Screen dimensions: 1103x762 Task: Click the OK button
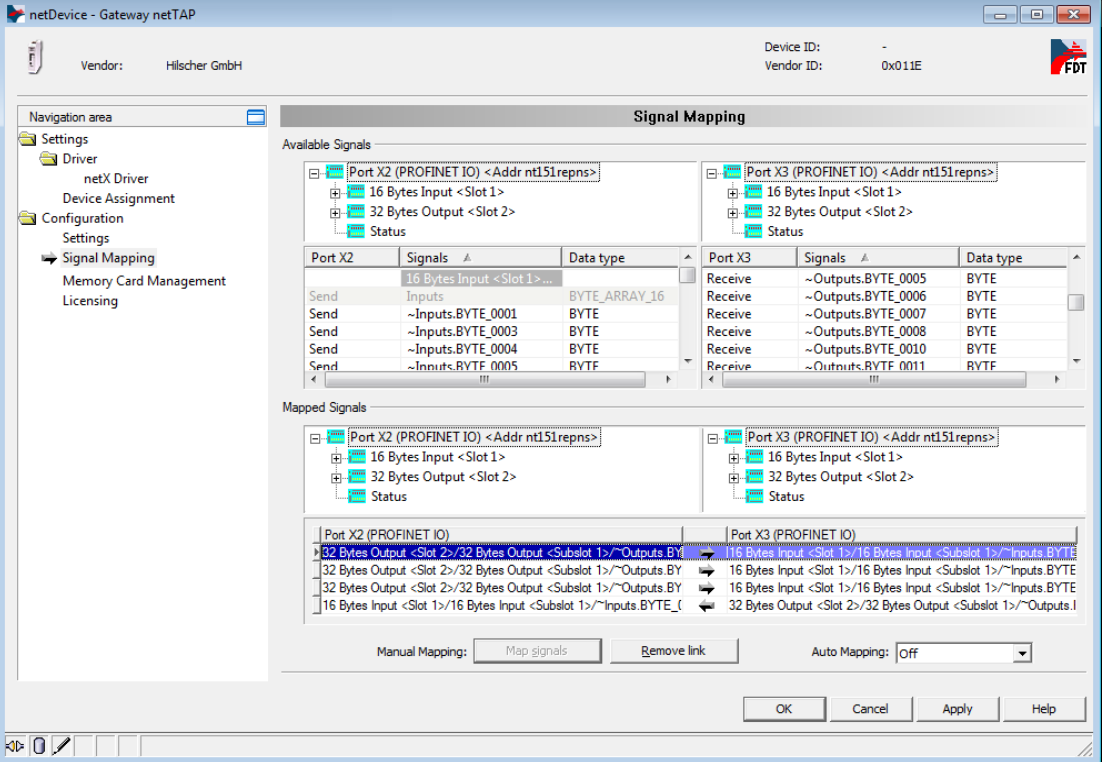[x=784, y=709]
